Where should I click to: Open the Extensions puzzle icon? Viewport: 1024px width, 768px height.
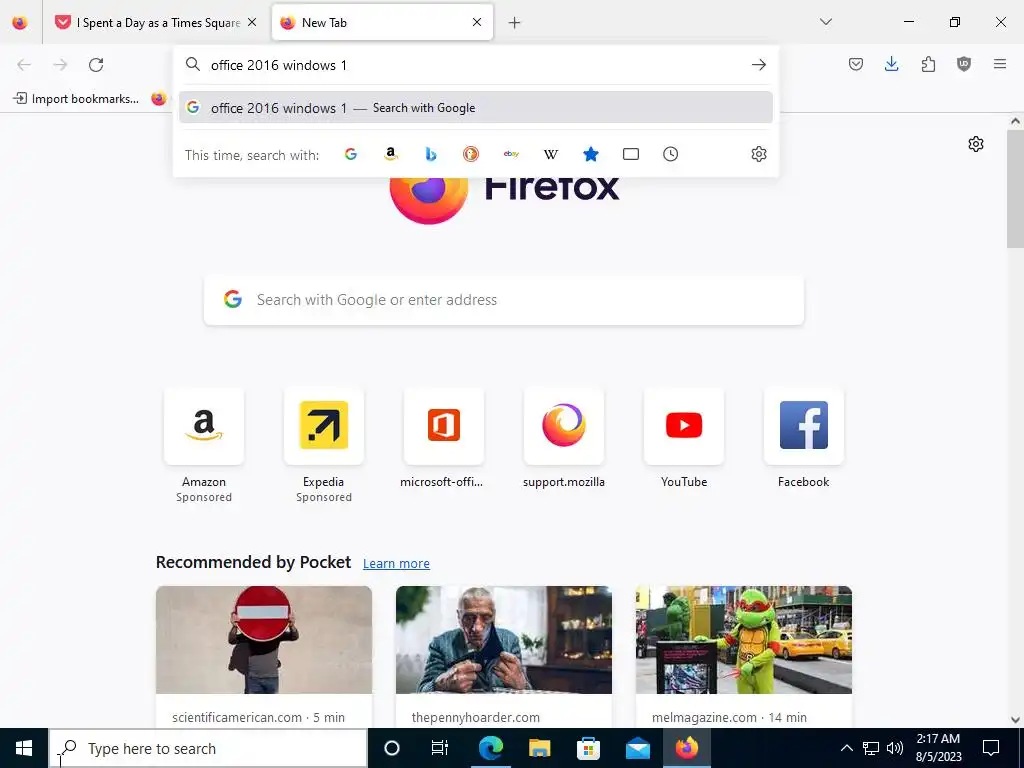click(x=928, y=64)
